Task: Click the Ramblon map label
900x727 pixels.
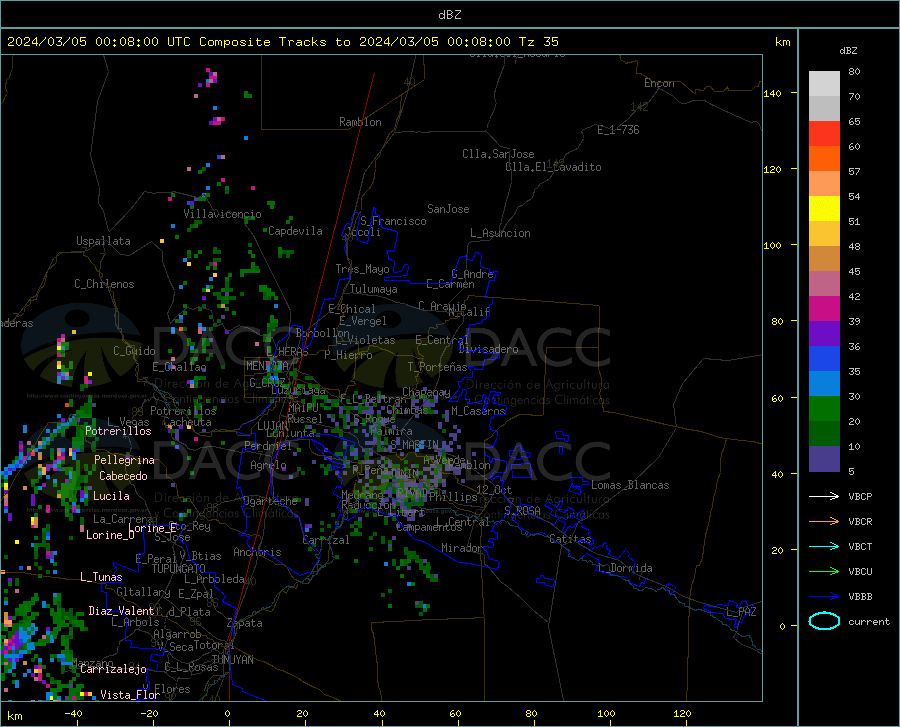Action: (x=360, y=122)
